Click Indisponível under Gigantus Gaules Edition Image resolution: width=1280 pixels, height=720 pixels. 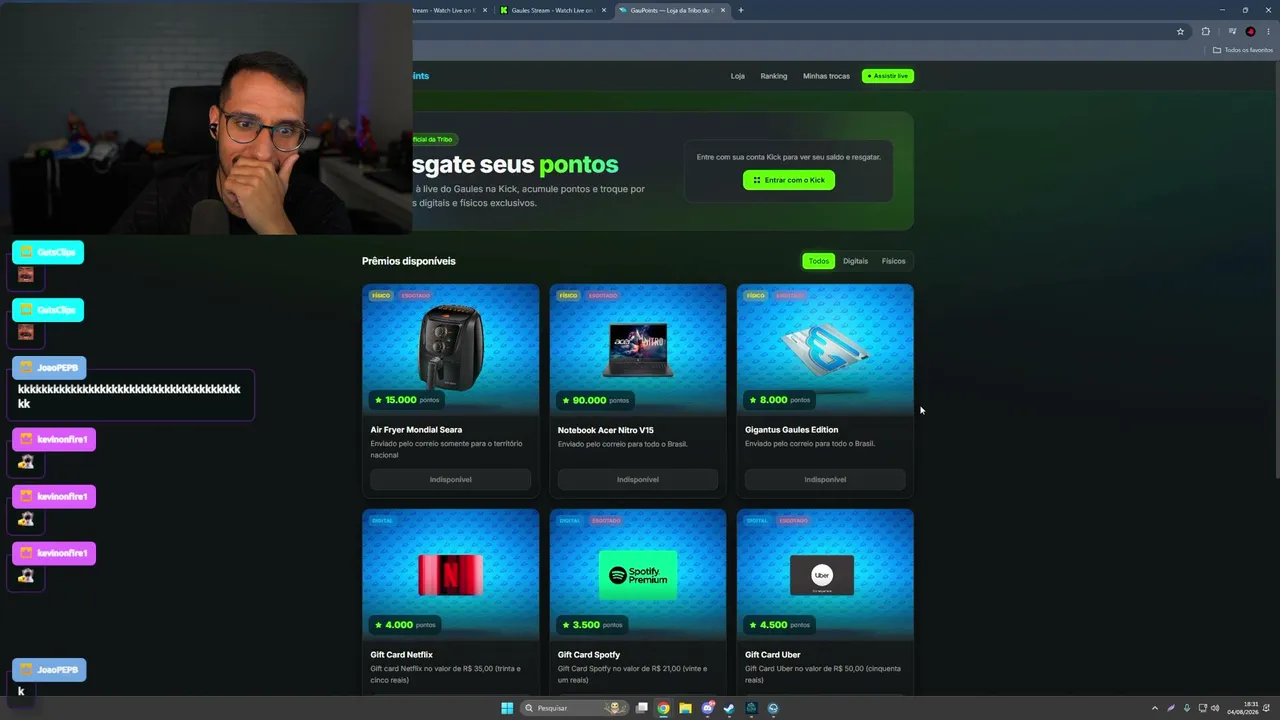point(825,480)
